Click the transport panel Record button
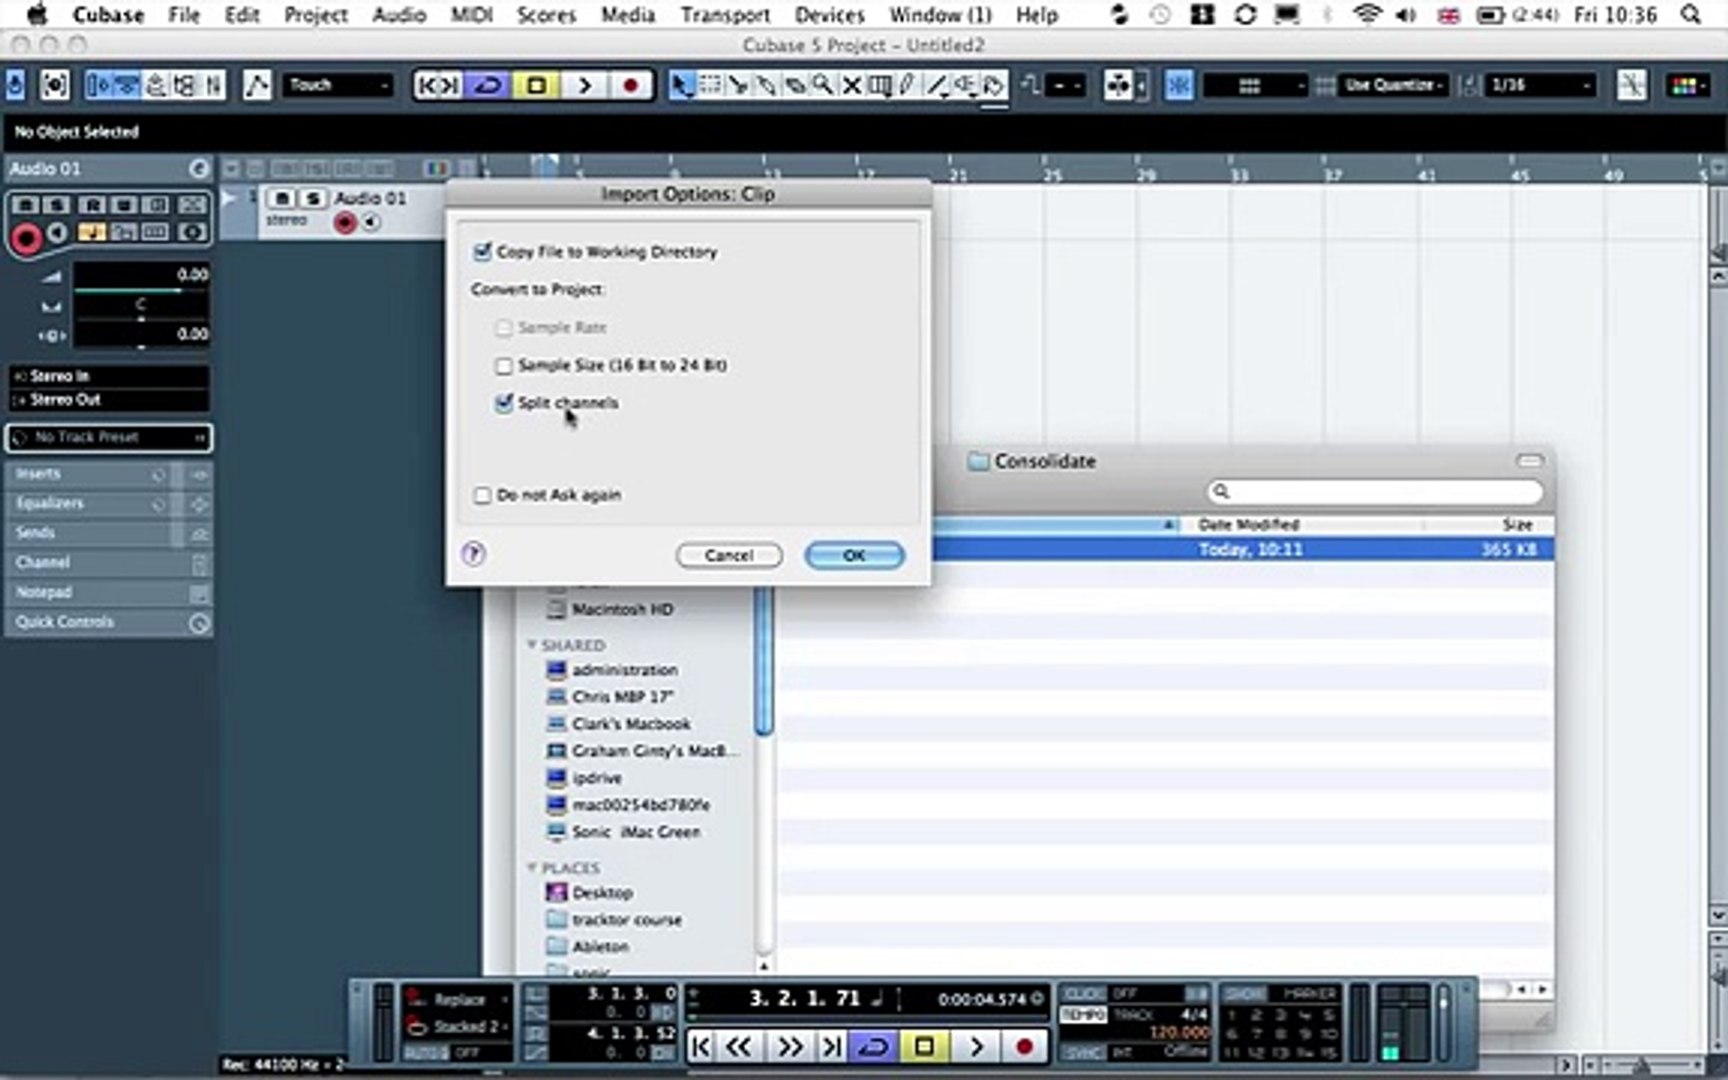The height and width of the screenshot is (1080, 1728). click(1024, 1047)
